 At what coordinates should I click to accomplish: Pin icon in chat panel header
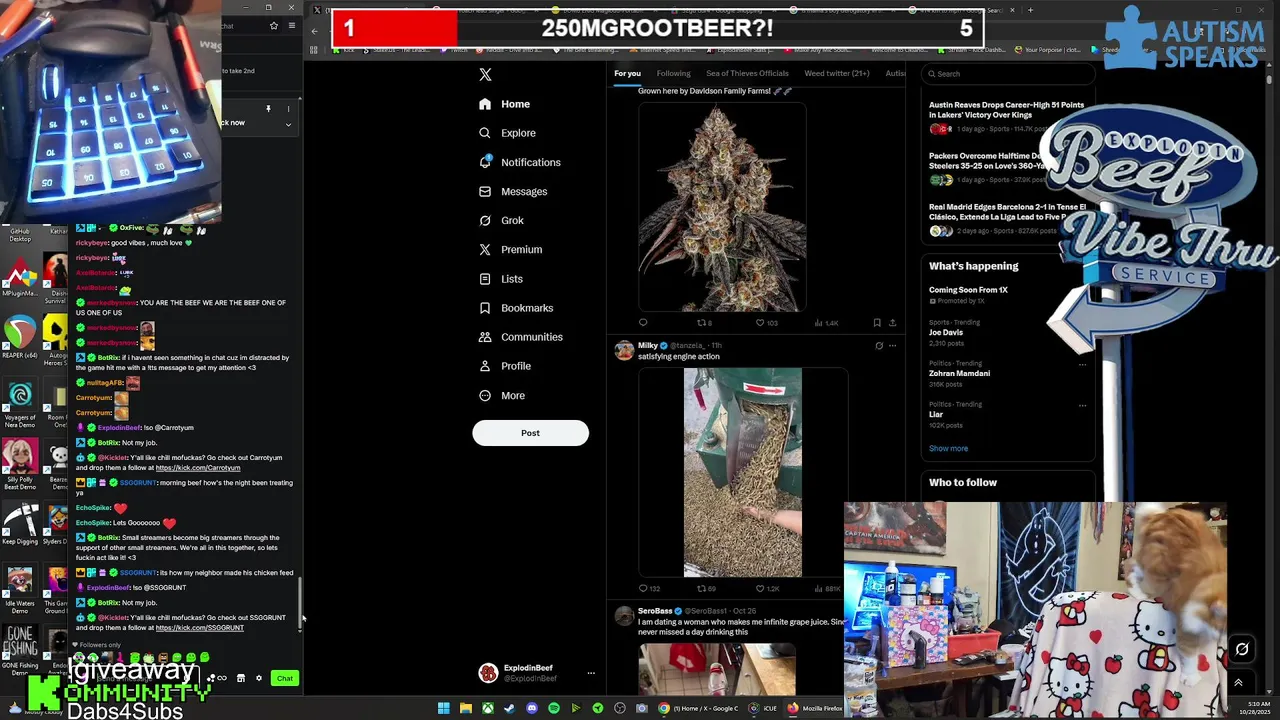pyautogui.click(x=268, y=108)
